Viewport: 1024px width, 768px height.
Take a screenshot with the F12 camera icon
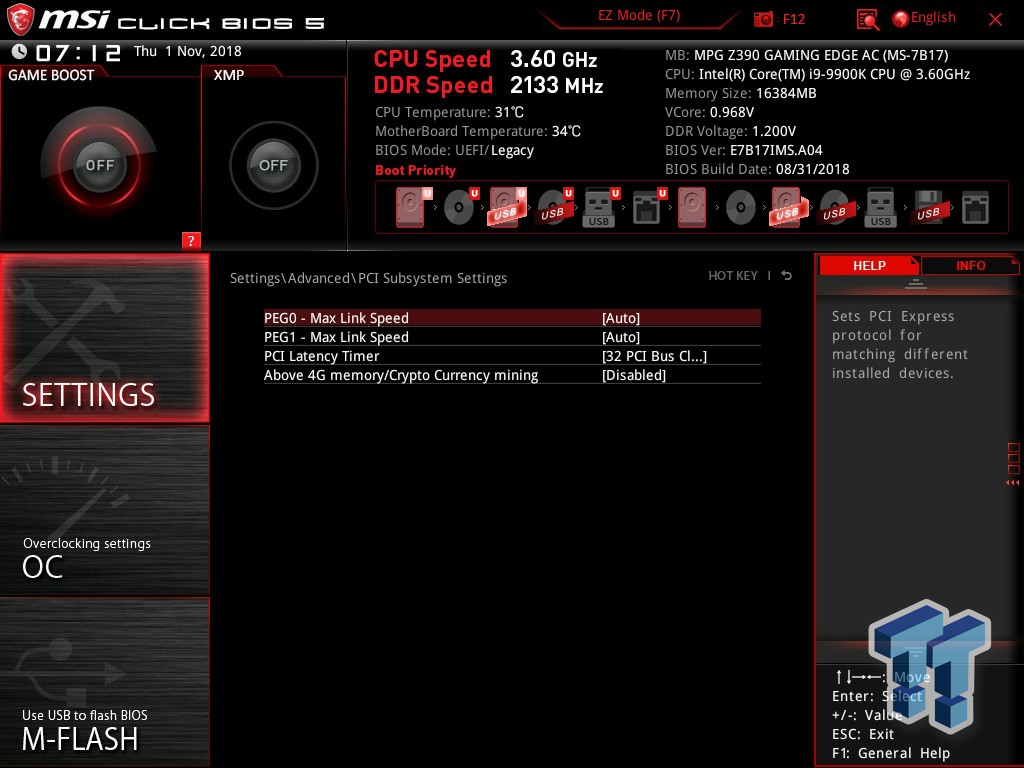(x=763, y=19)
